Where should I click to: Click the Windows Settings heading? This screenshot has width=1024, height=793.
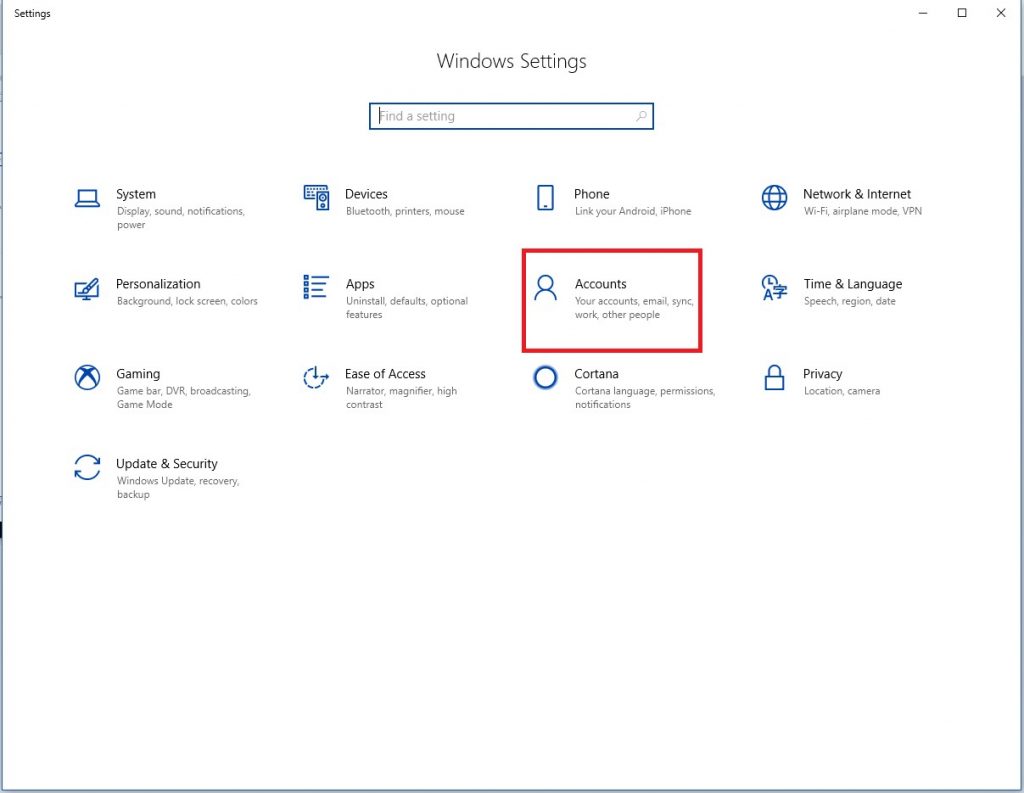[x=511, y=61]
